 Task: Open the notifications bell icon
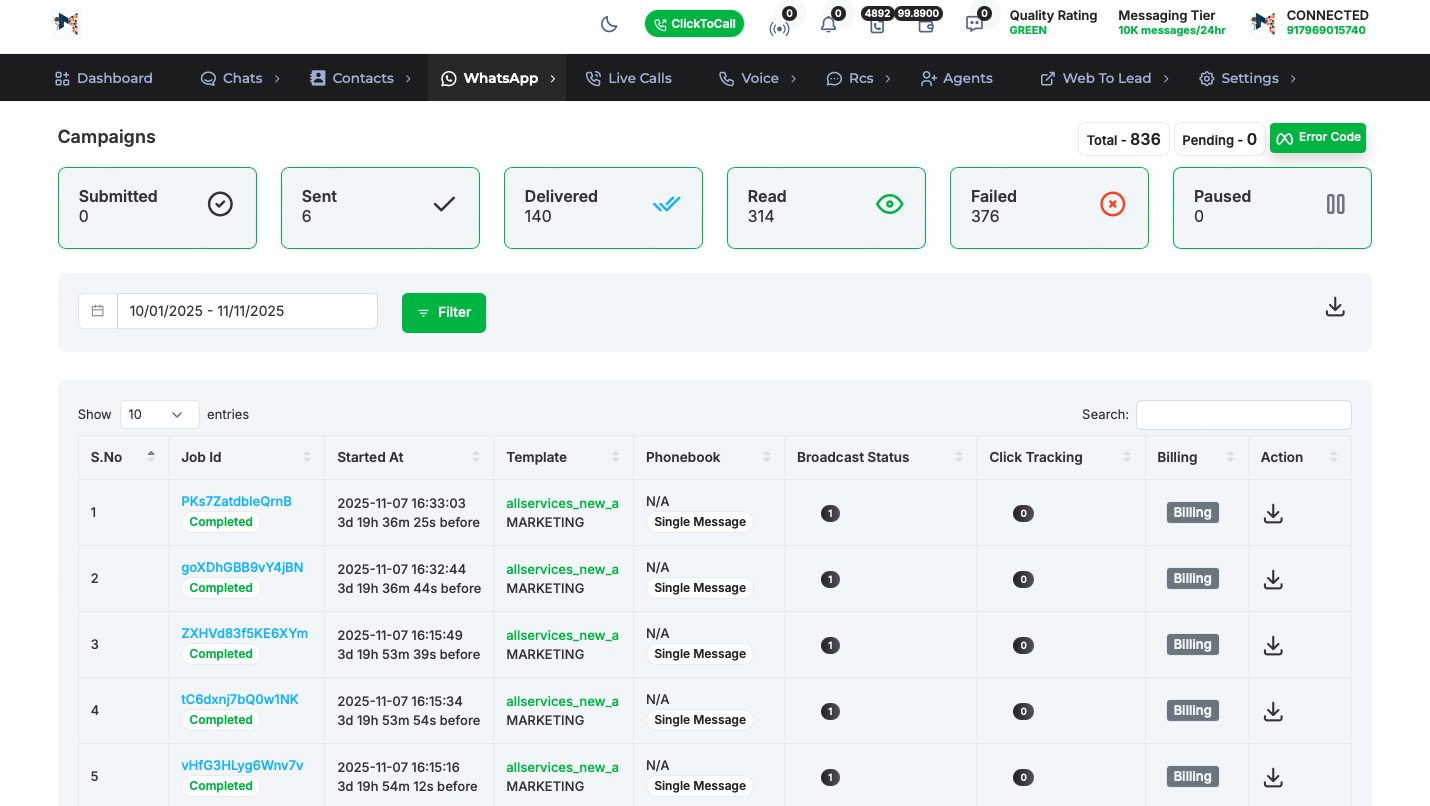tap(828, 25)
